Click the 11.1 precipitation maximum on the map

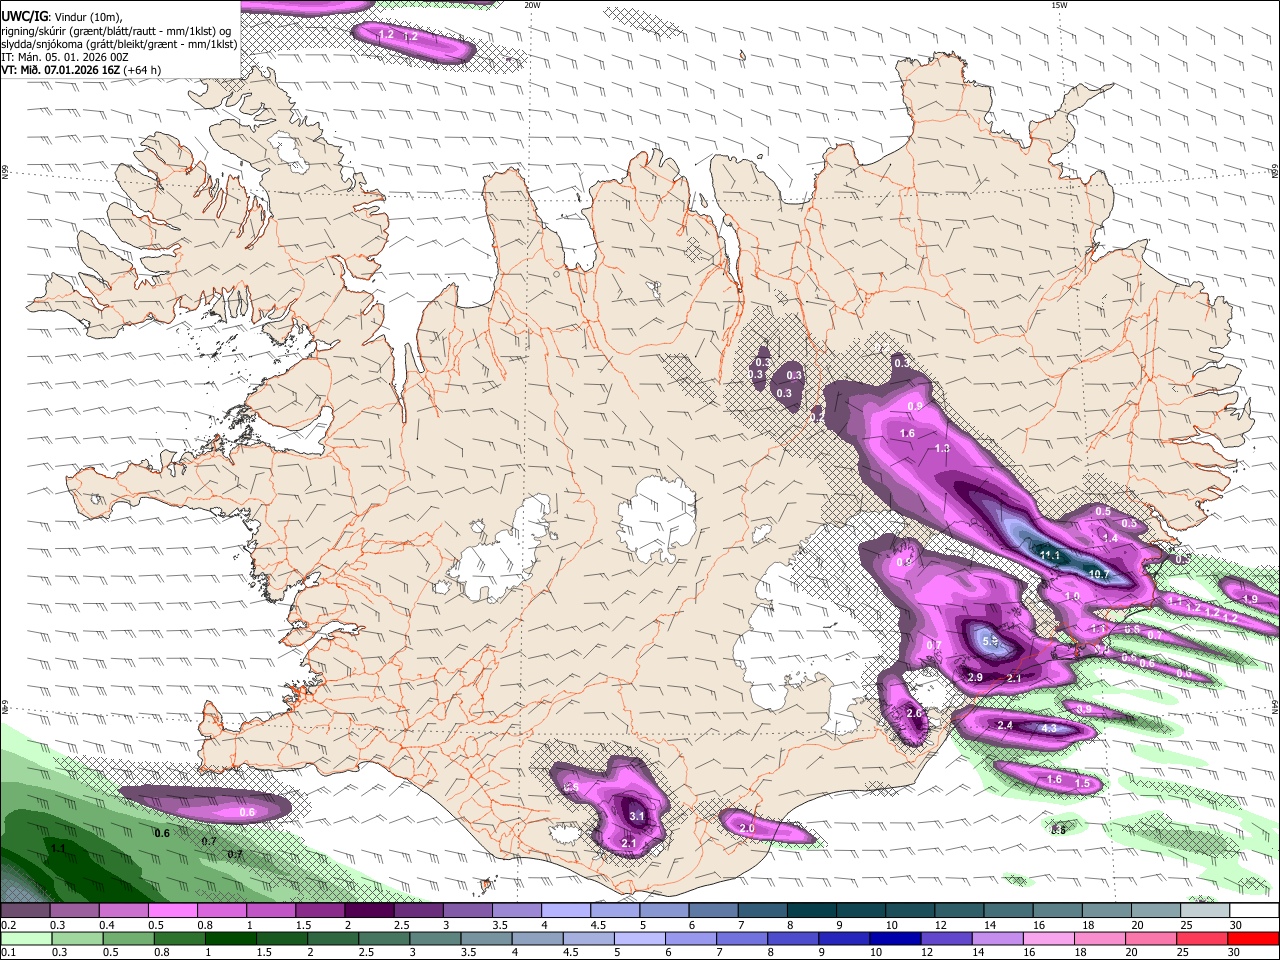click(x=1050, y=555)
